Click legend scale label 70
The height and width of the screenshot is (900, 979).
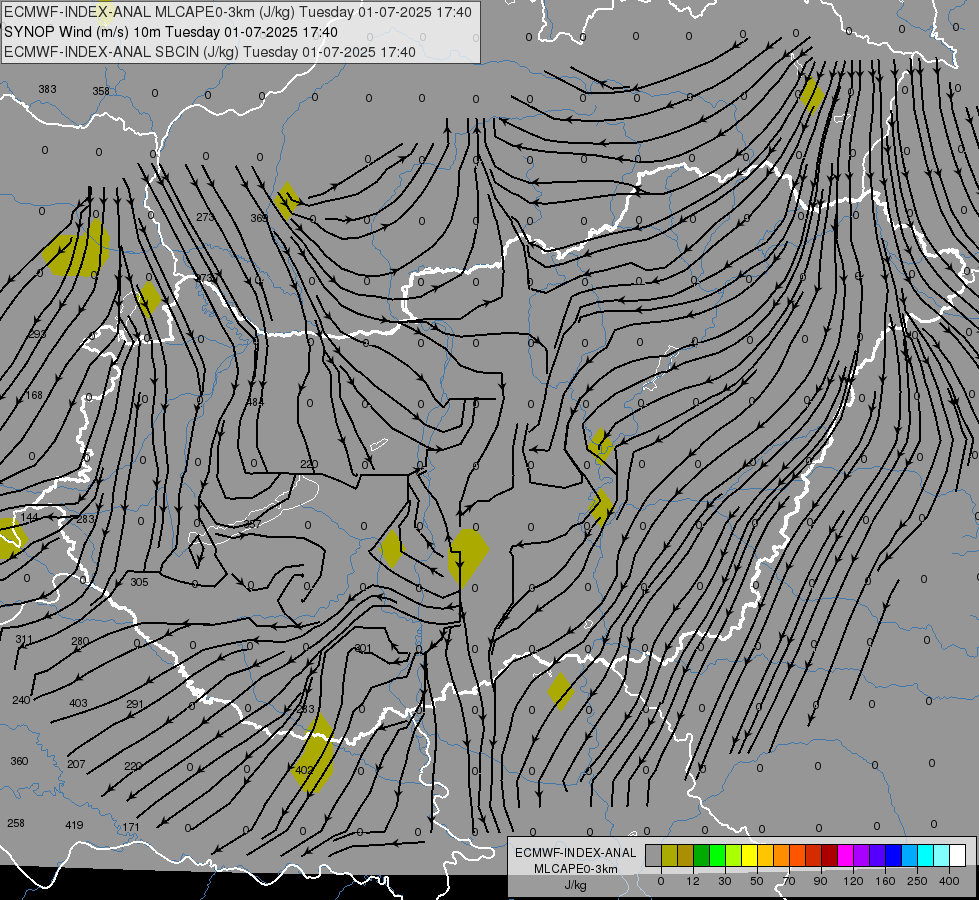[789, 881]
